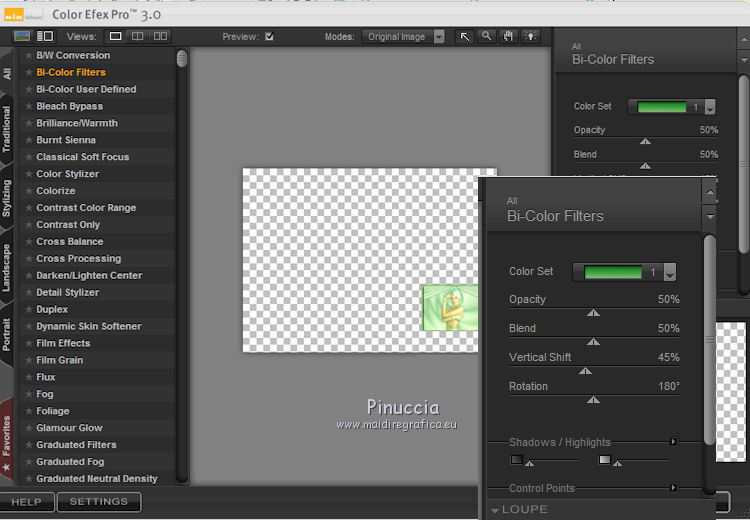Select Burnt Sienna filter

(66, 140)
